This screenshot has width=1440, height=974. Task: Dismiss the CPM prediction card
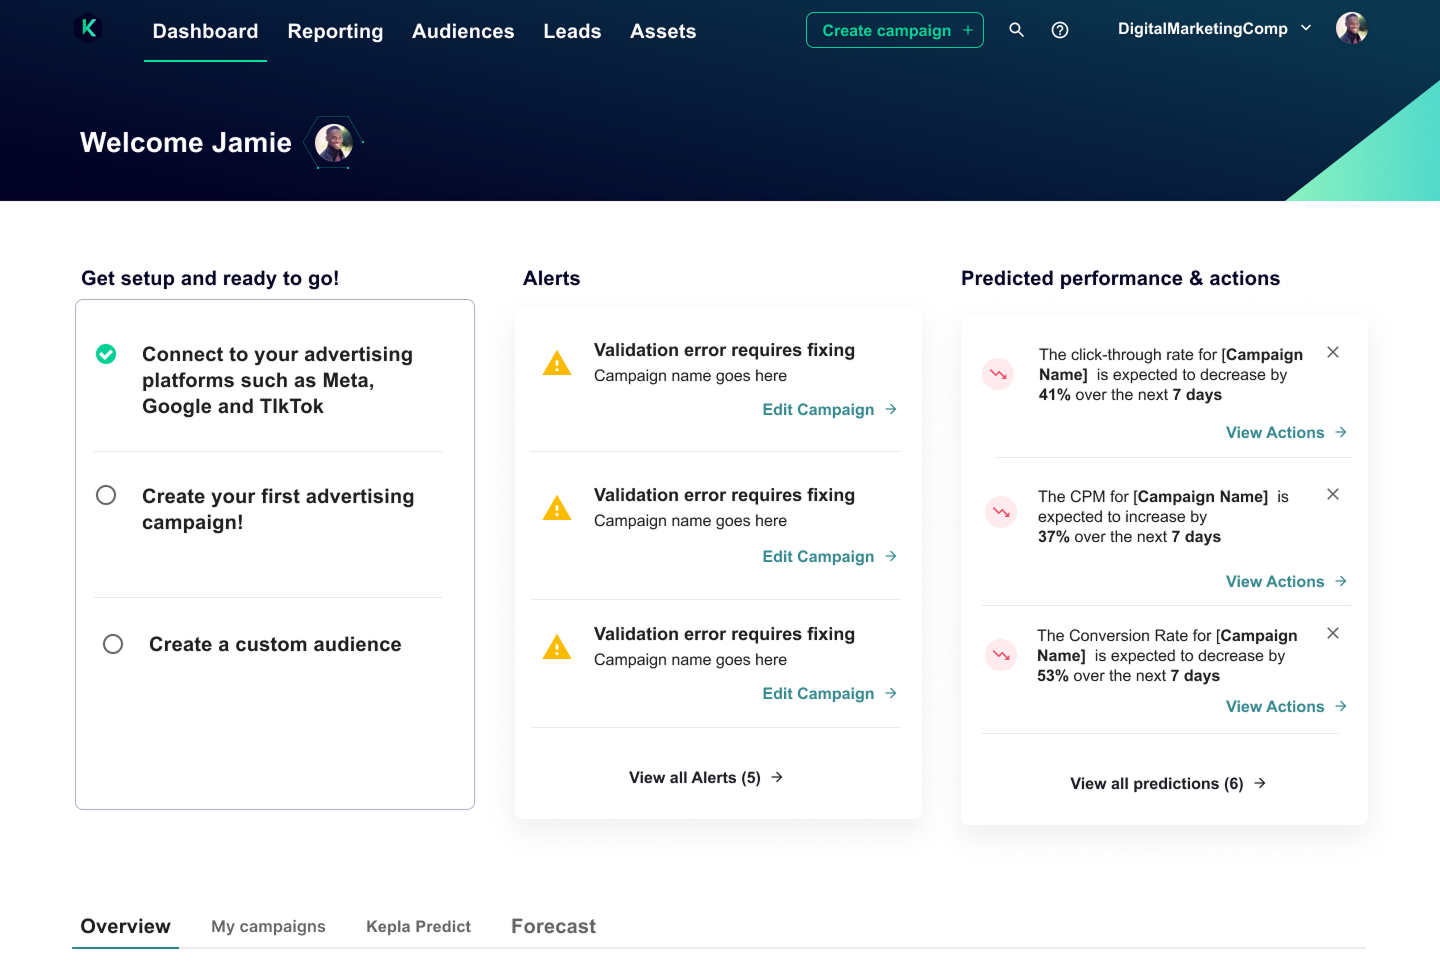click(x=1333, y=494)
